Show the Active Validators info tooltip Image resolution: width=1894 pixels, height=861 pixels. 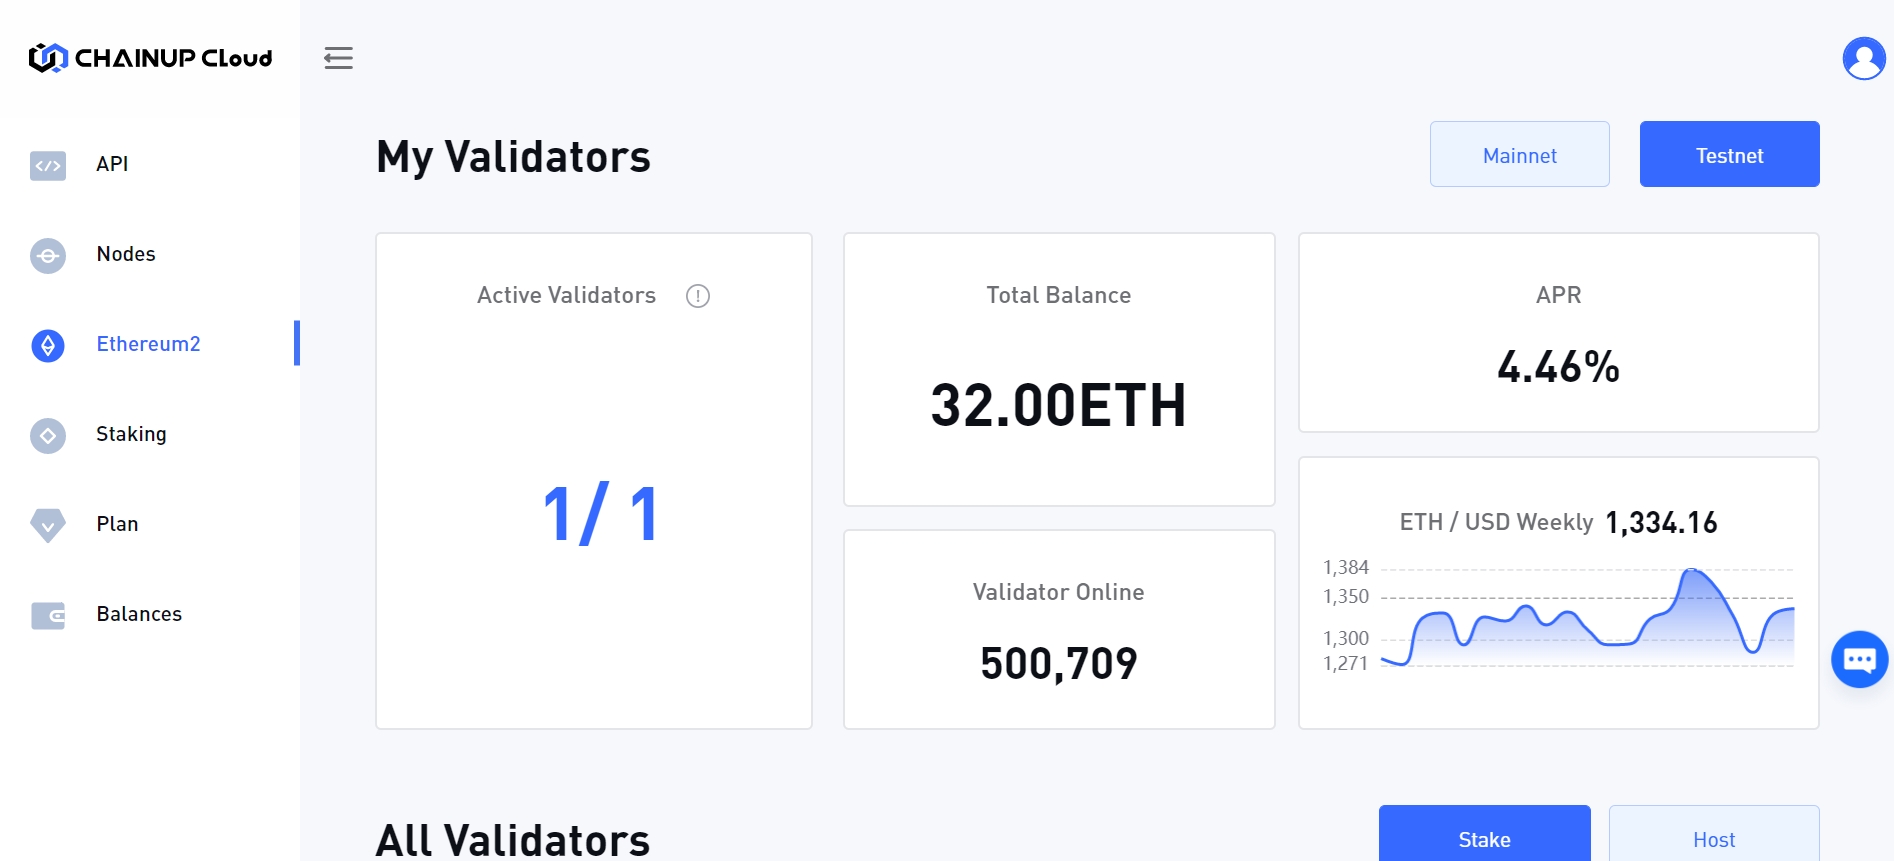click(x=698, y=296)
